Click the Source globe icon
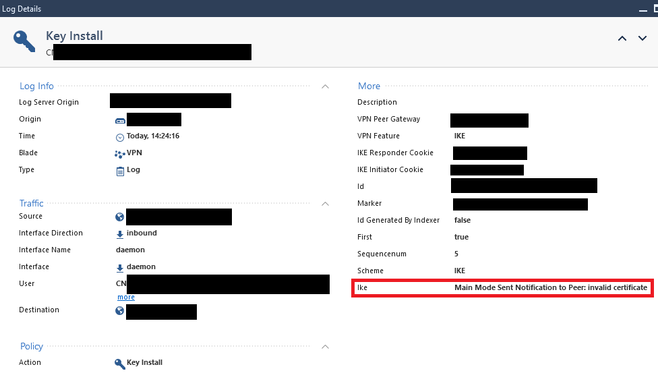 point(120,217)
